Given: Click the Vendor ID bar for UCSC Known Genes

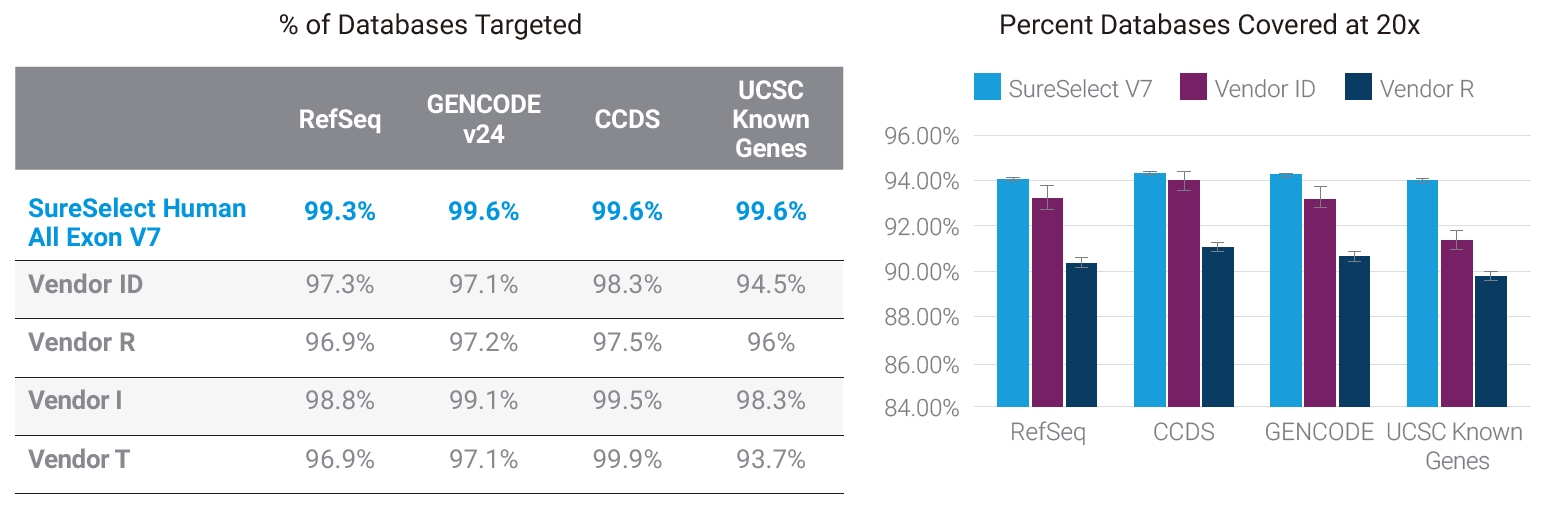Looking at the screenshot, I should coord(1456,323).
